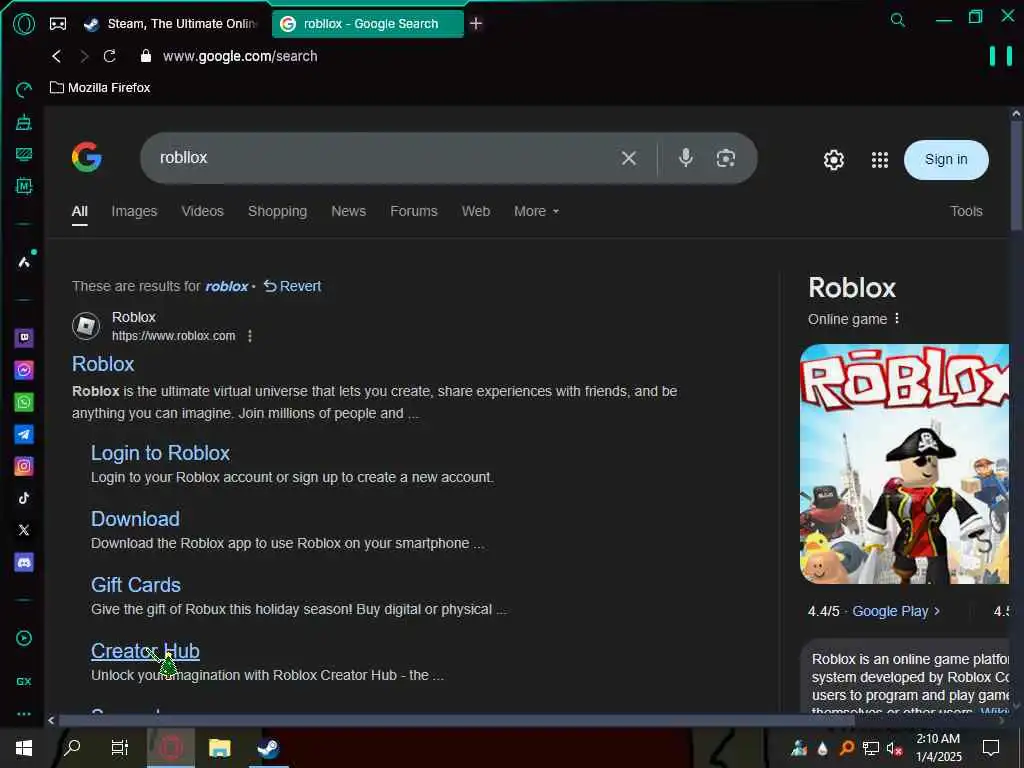The width and height of the screenshot is (1024, 768).
Task: Clear the Google search box
Action: point(629,158)
